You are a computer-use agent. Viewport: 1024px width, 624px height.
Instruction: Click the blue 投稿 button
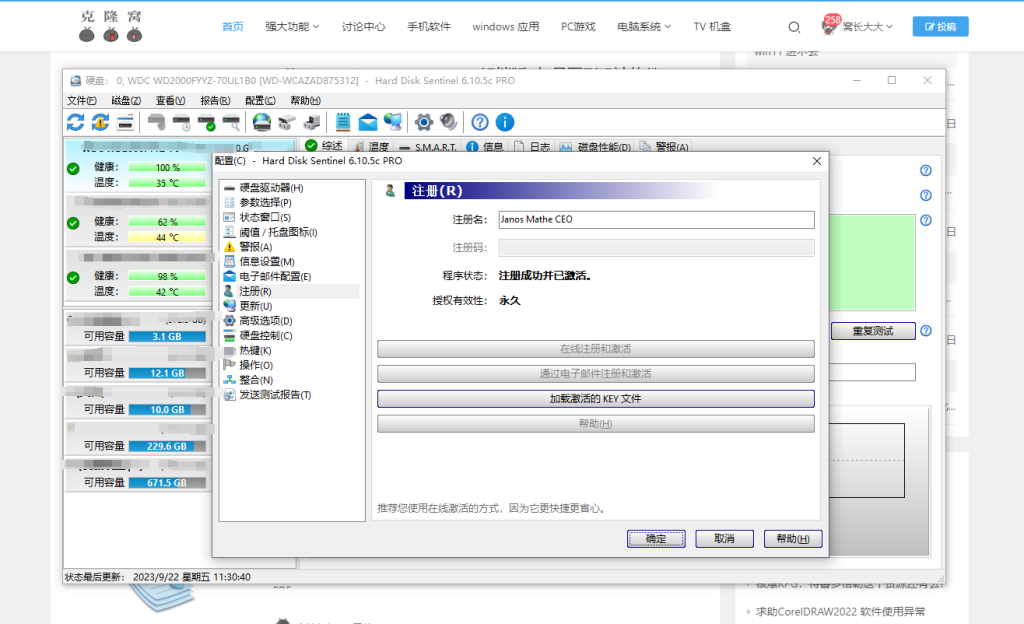coord(940,27)
